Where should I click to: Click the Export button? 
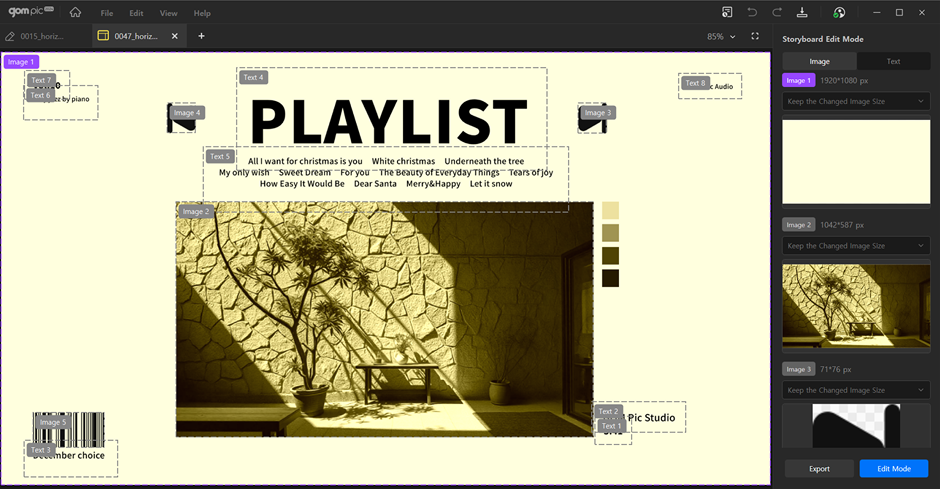[x=819, y=468]
